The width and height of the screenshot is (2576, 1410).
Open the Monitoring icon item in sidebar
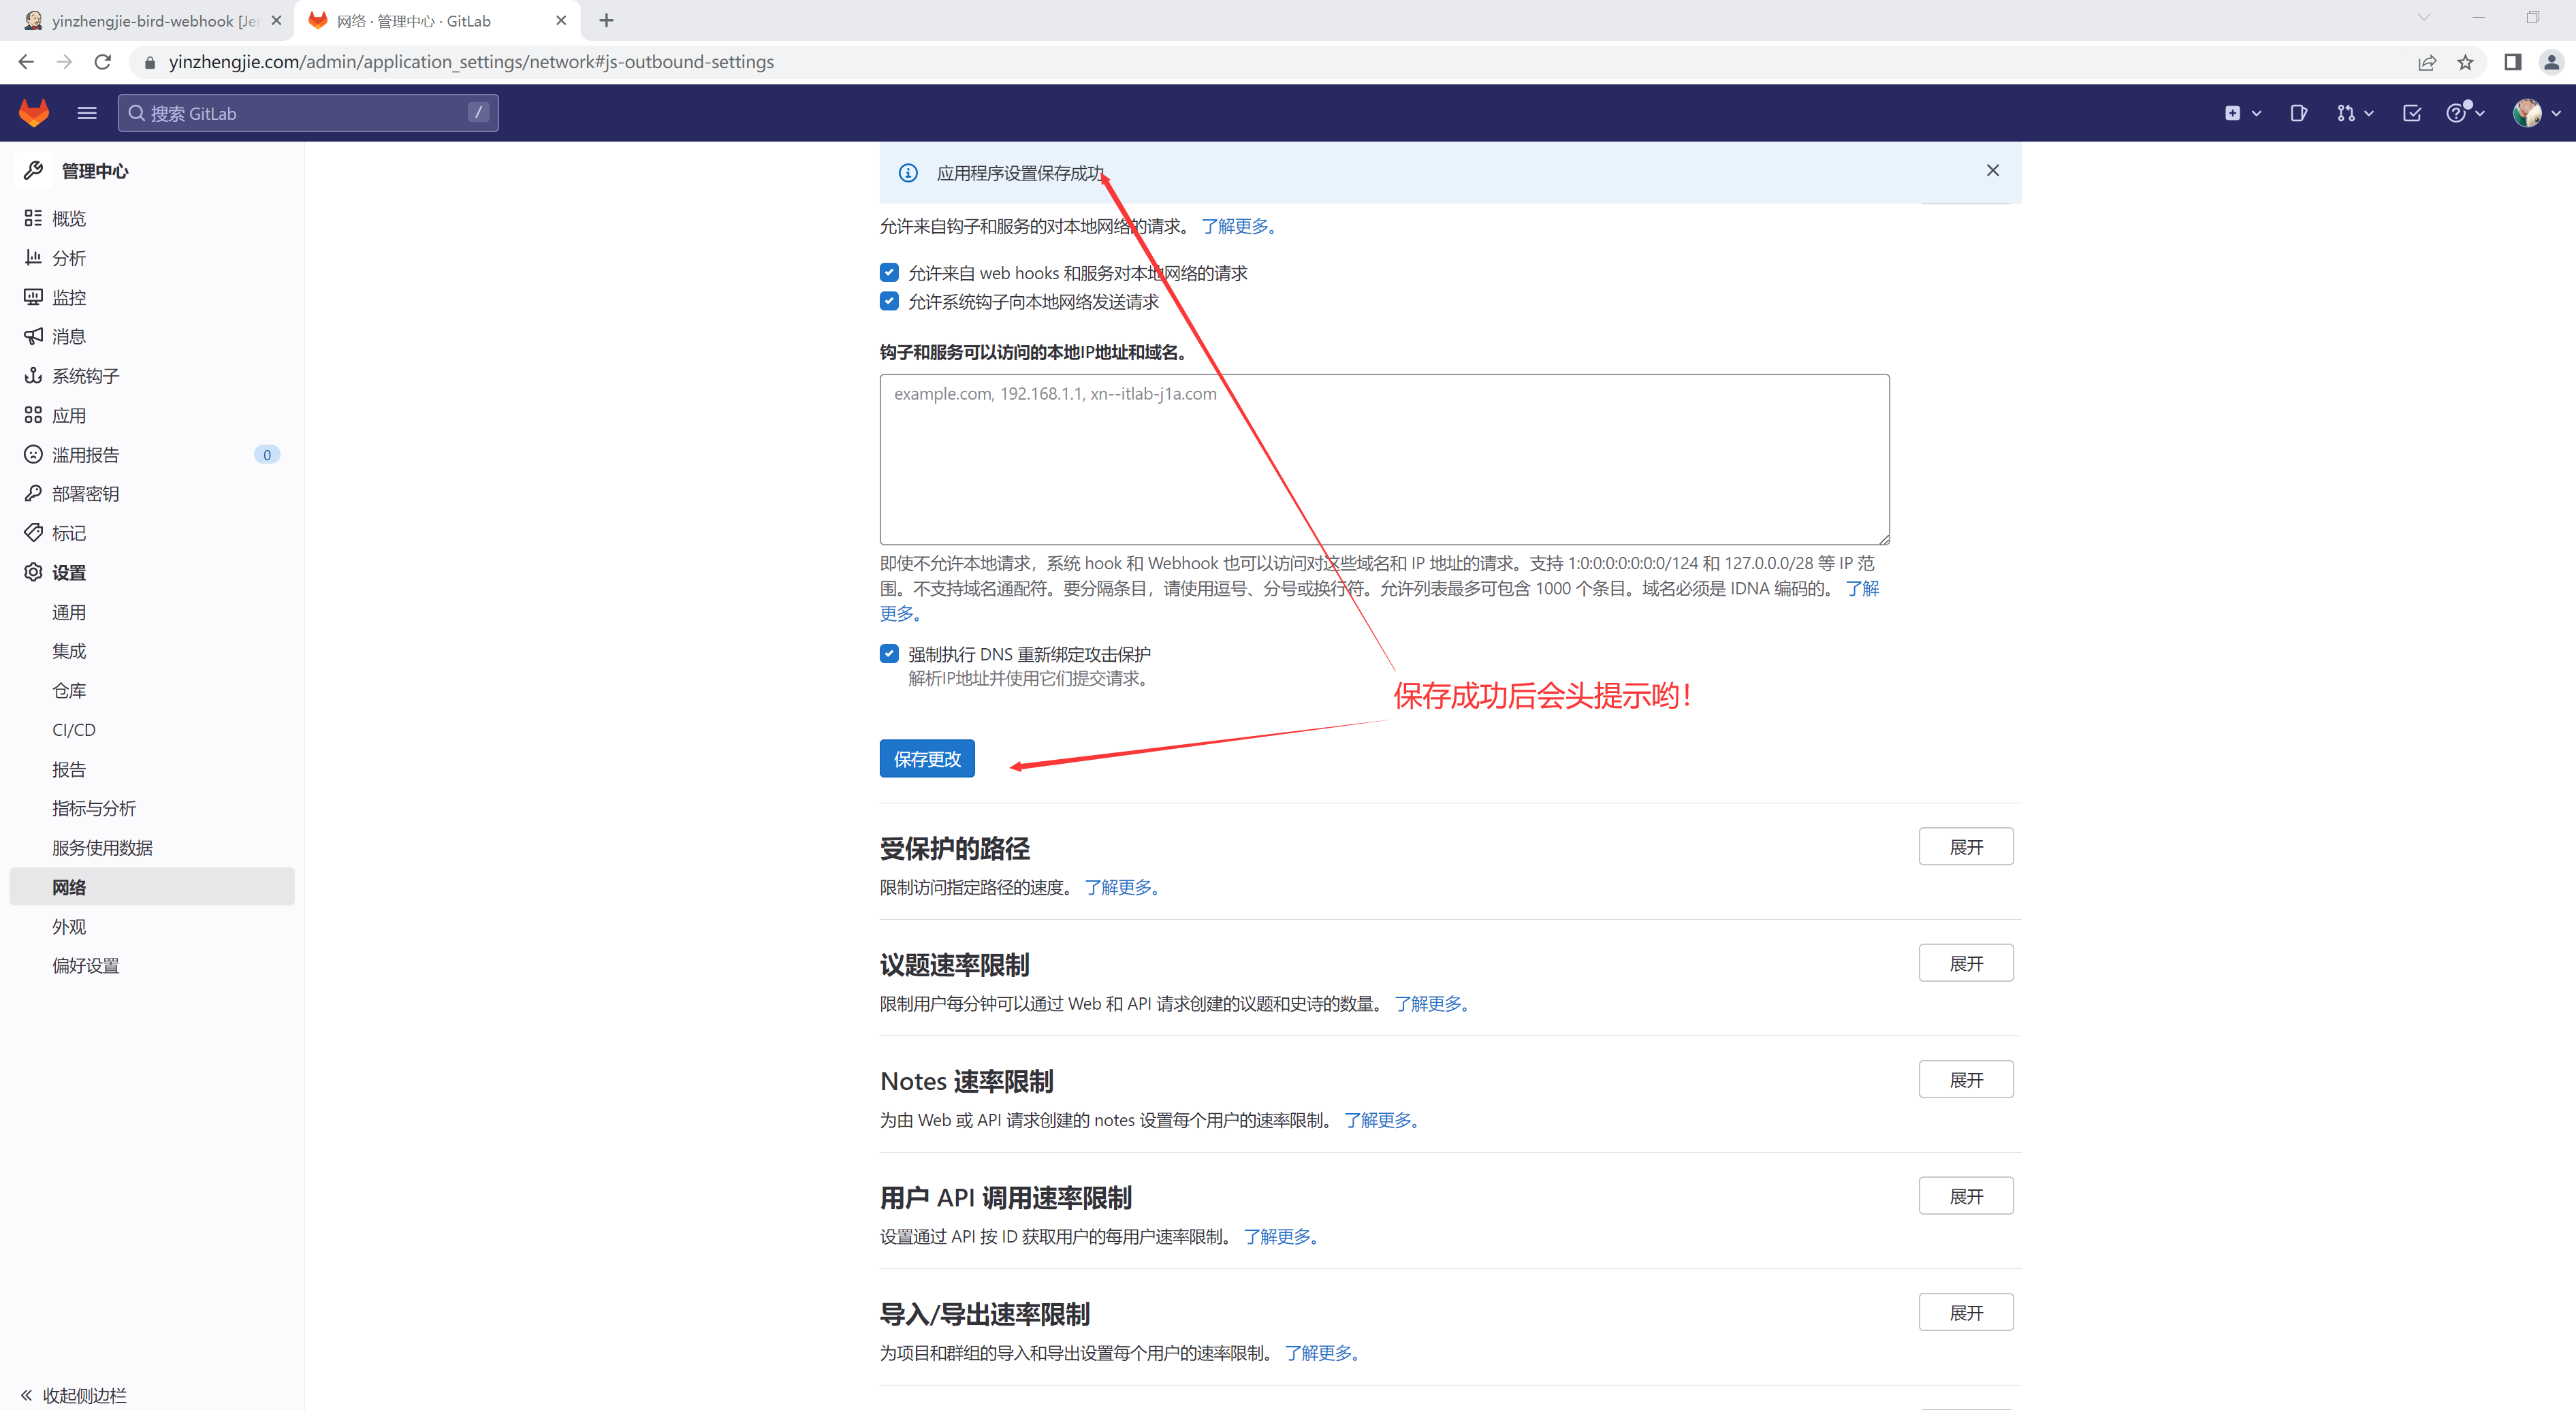click(33, 297)
